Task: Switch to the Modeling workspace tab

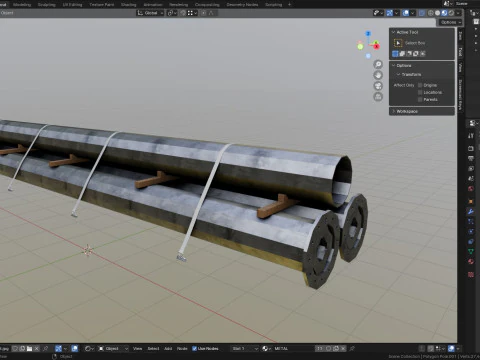Action: [22, 5]
